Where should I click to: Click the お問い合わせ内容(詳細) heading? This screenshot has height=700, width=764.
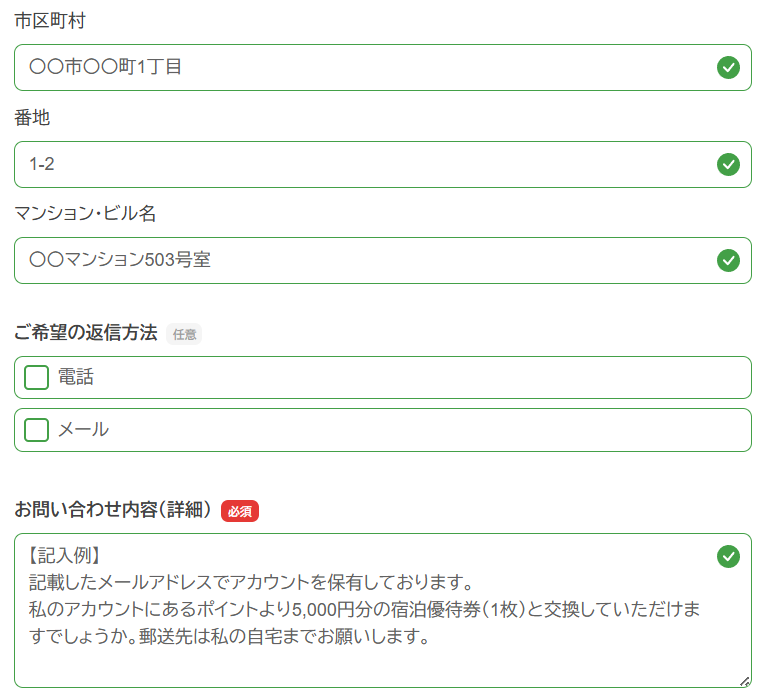click(x=113, y=510)
